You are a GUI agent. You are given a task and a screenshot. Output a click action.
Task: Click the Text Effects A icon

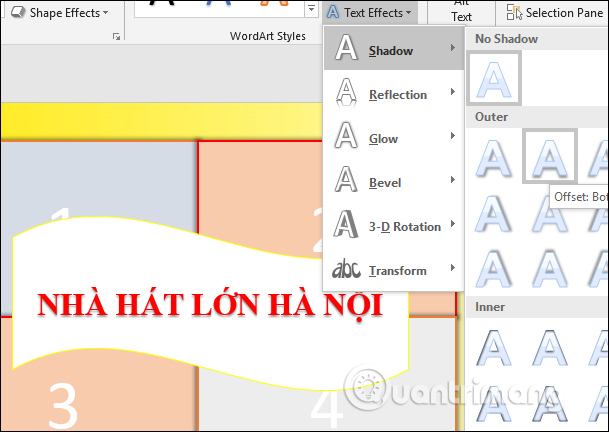click(x=332, y=12)
